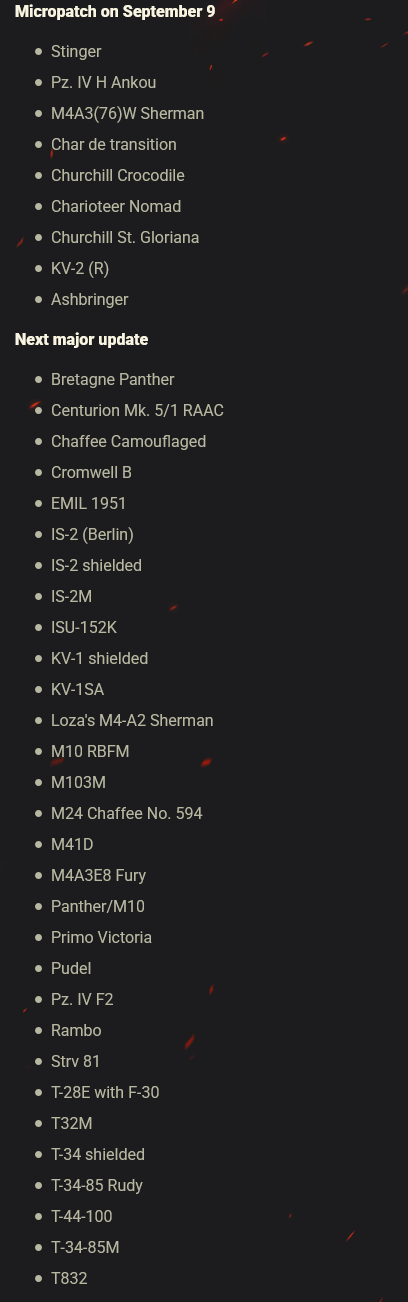This screenshot has height=1302, width=408.
Task: Click the IS-2 (Berlin) entry
Action: click(x=92, y=534)
